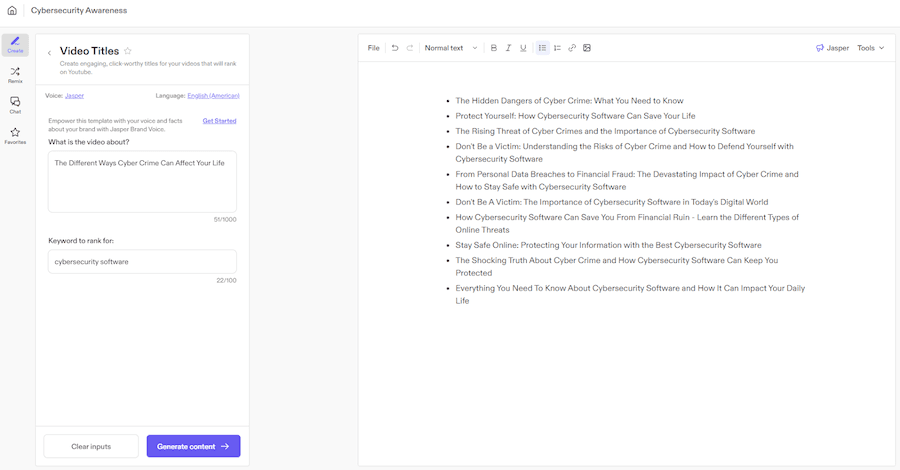Click the redo arrow in the editor toolbar
This screenshot has height=470, width=900.
[x=409, y=48]
